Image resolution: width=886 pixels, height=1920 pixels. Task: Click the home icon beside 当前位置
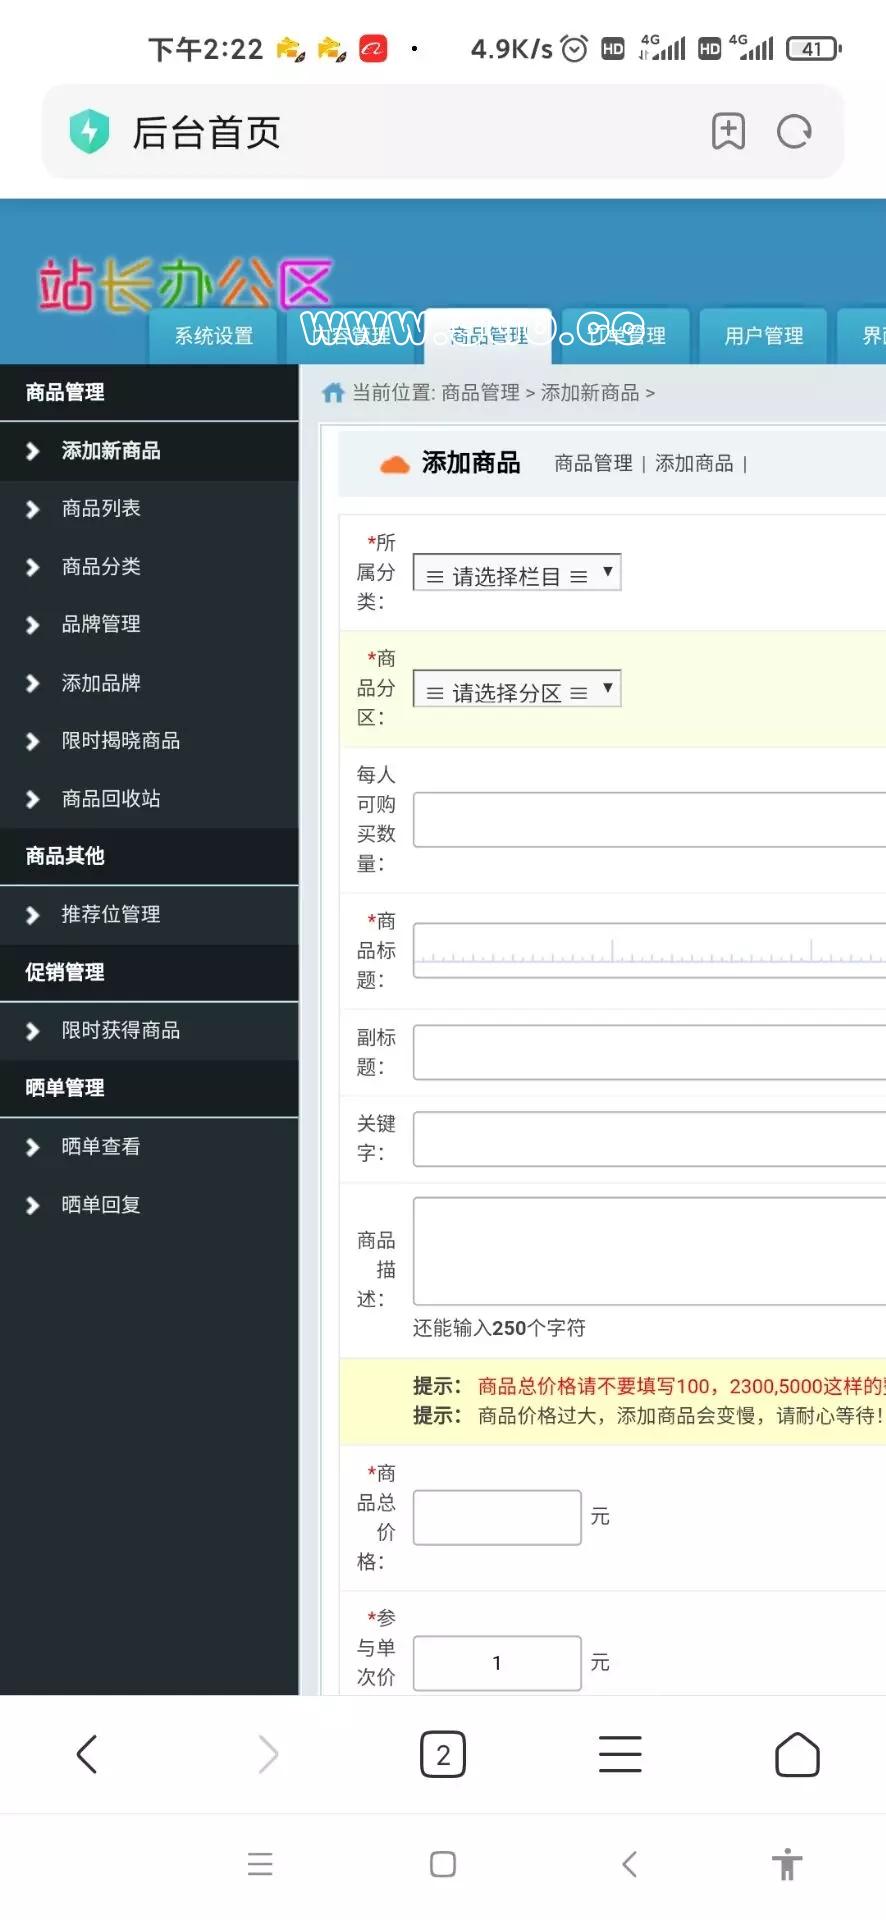(x=333, y=393)
